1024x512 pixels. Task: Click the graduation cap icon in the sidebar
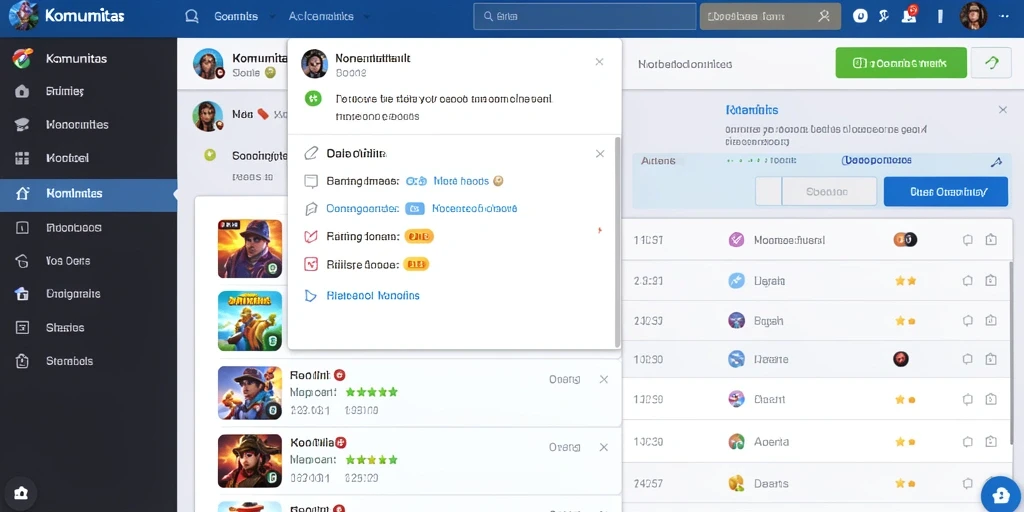(22, 125)
